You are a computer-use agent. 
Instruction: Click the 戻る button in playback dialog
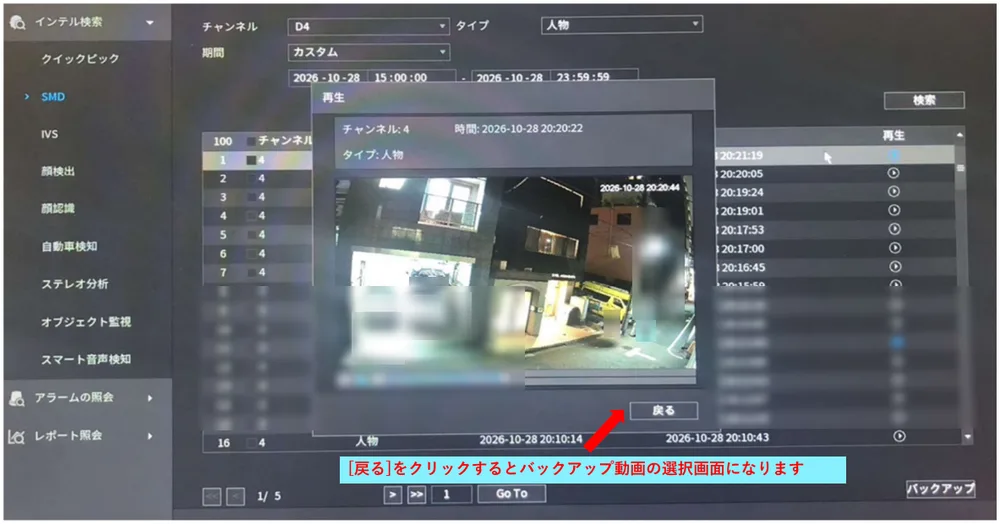tap(663, 411)
